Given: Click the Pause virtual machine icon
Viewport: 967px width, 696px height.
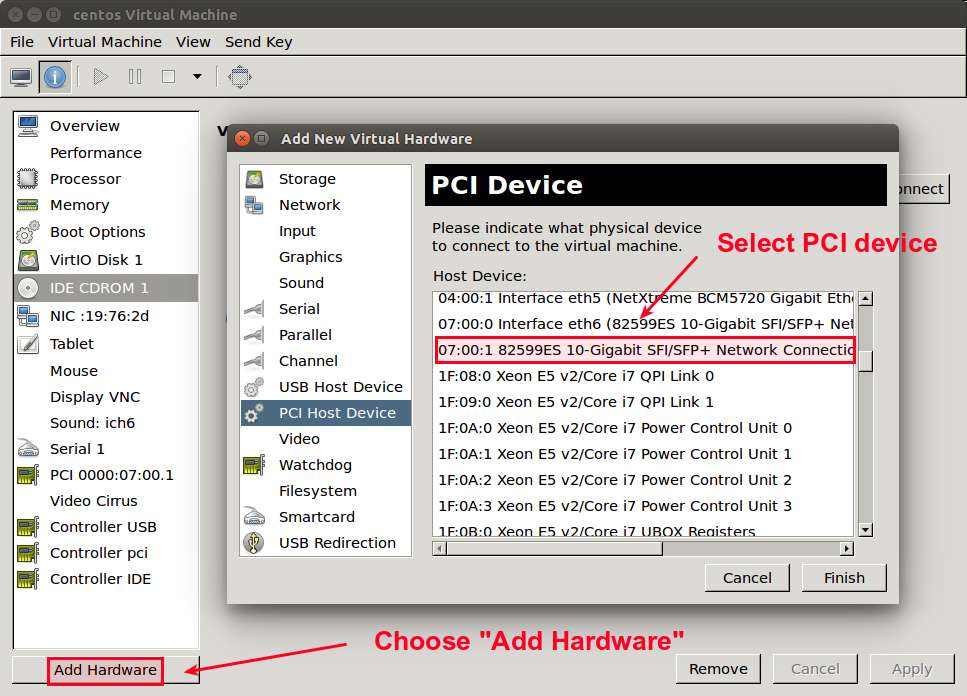Looking at the screenshot, I should coord(135,77).
